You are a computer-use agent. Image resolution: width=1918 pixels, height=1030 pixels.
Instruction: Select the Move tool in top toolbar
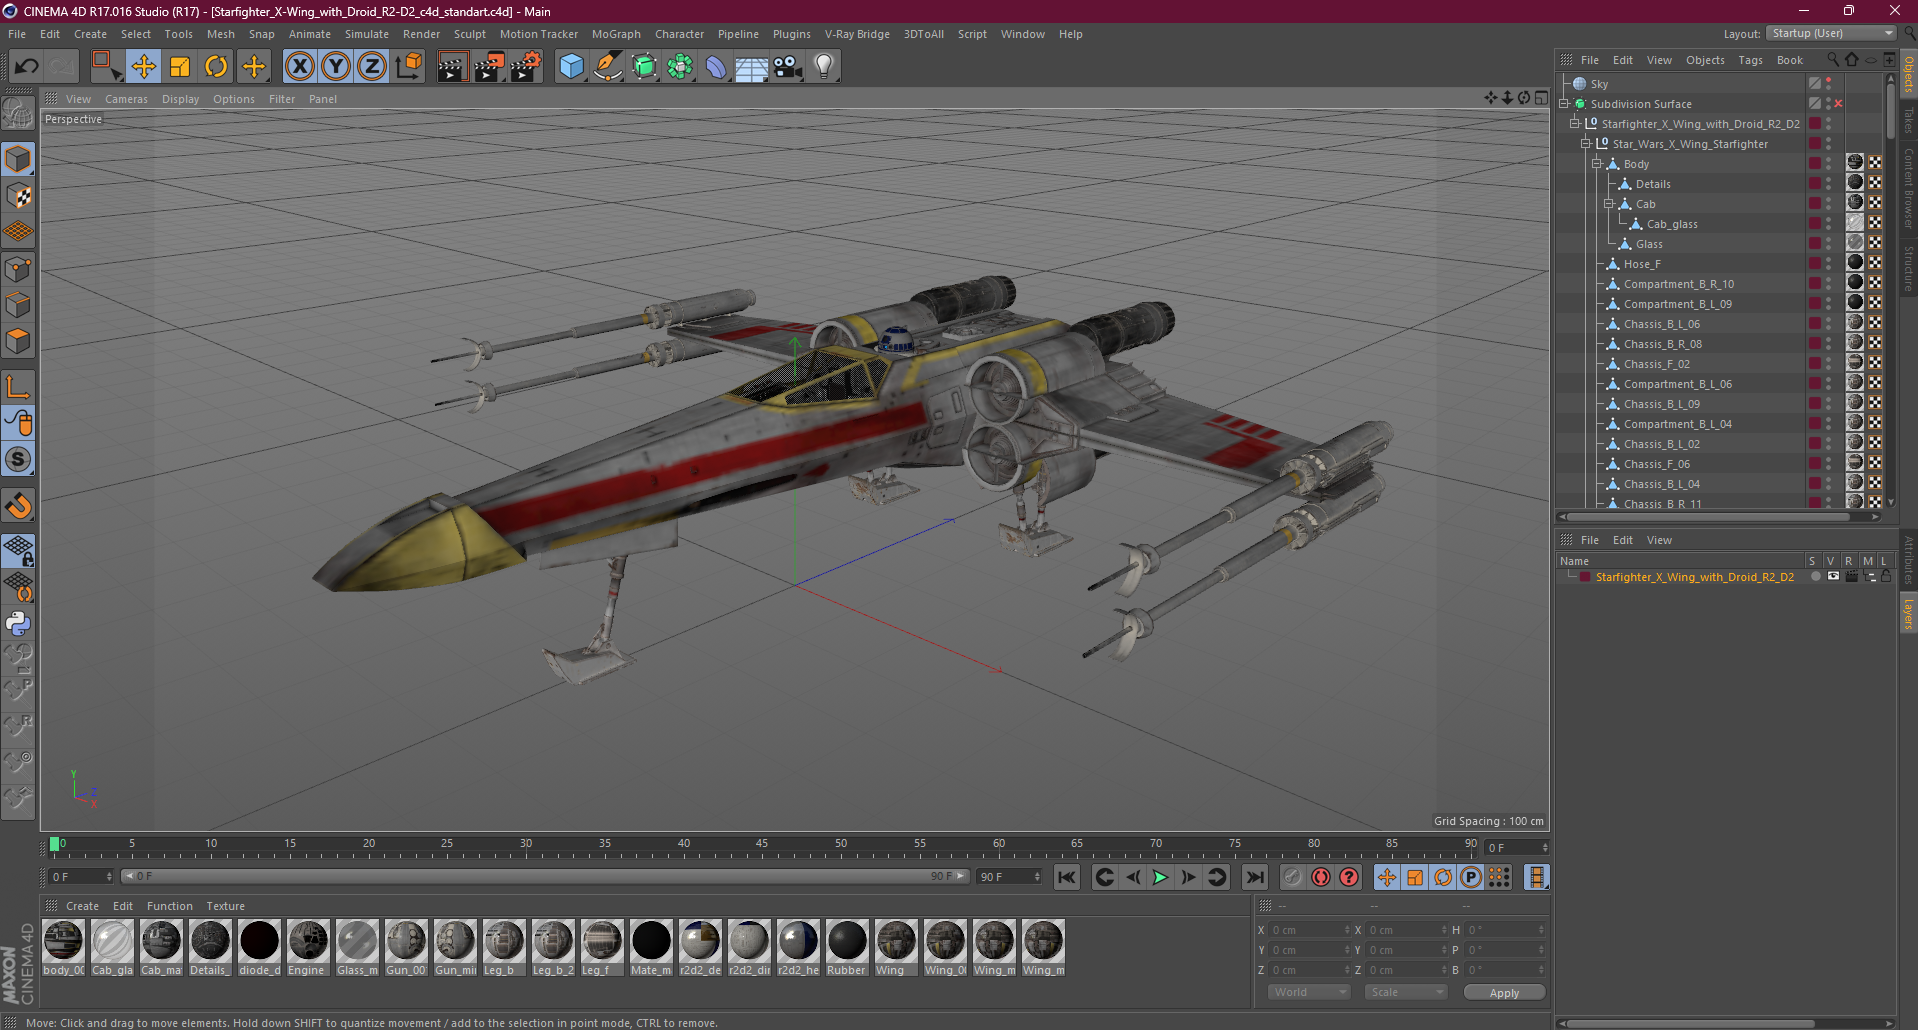(143, 66)
